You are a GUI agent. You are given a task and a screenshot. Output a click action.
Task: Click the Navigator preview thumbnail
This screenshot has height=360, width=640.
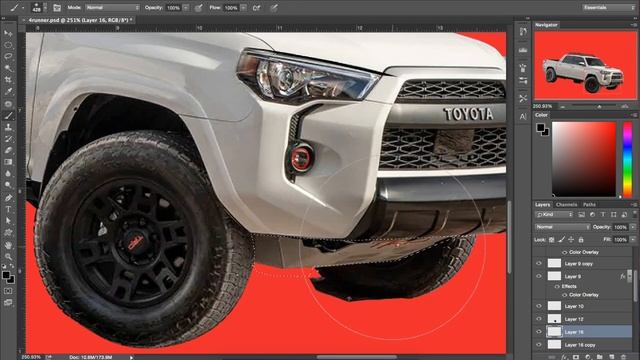point(585,66)
